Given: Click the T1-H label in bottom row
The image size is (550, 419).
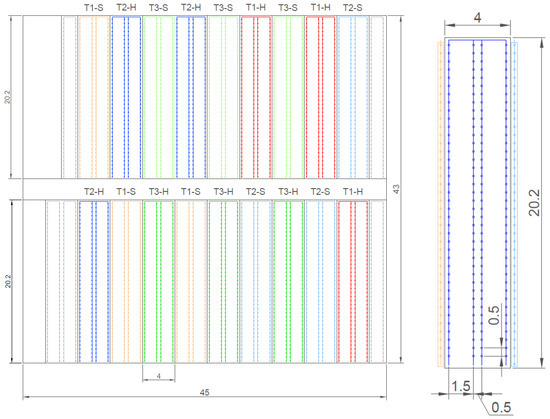Looking at the screenshot, I should point(353,192).
